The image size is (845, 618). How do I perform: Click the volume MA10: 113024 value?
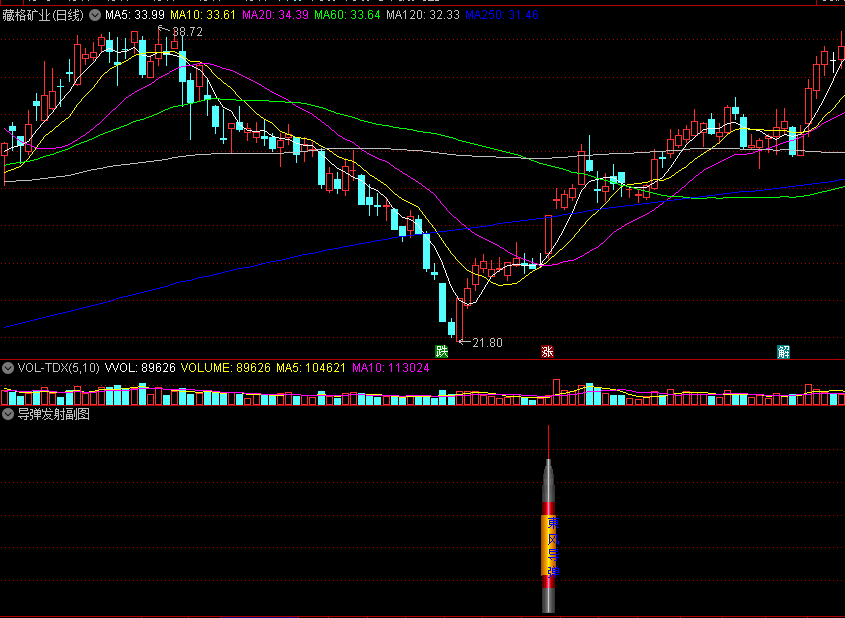391,368
